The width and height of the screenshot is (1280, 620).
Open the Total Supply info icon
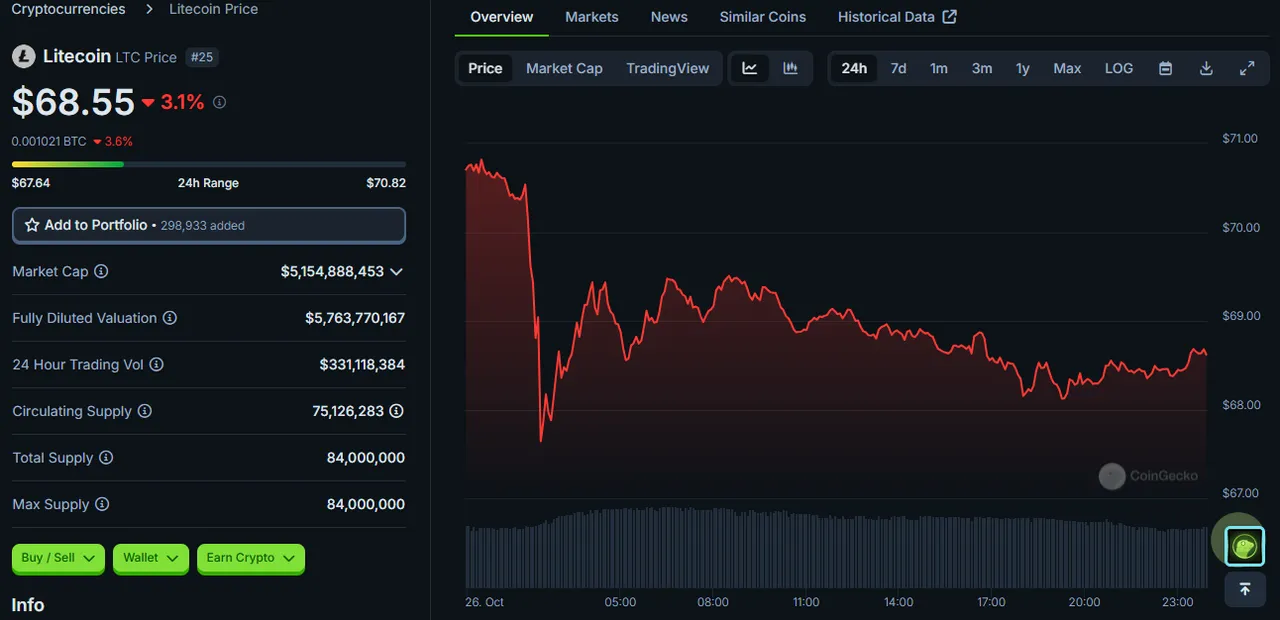[106, 458]
